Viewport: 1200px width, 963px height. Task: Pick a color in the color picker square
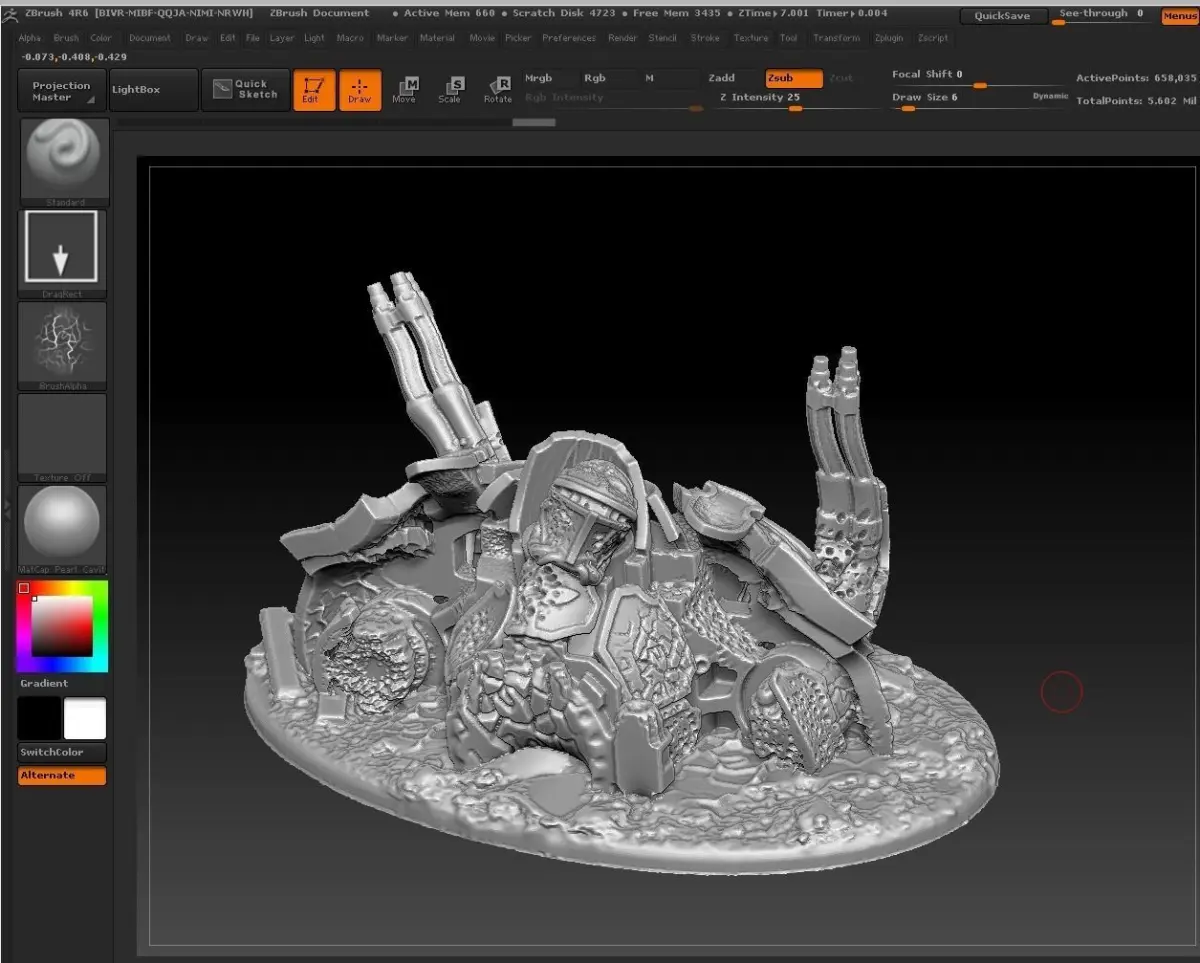pos(62,626)
